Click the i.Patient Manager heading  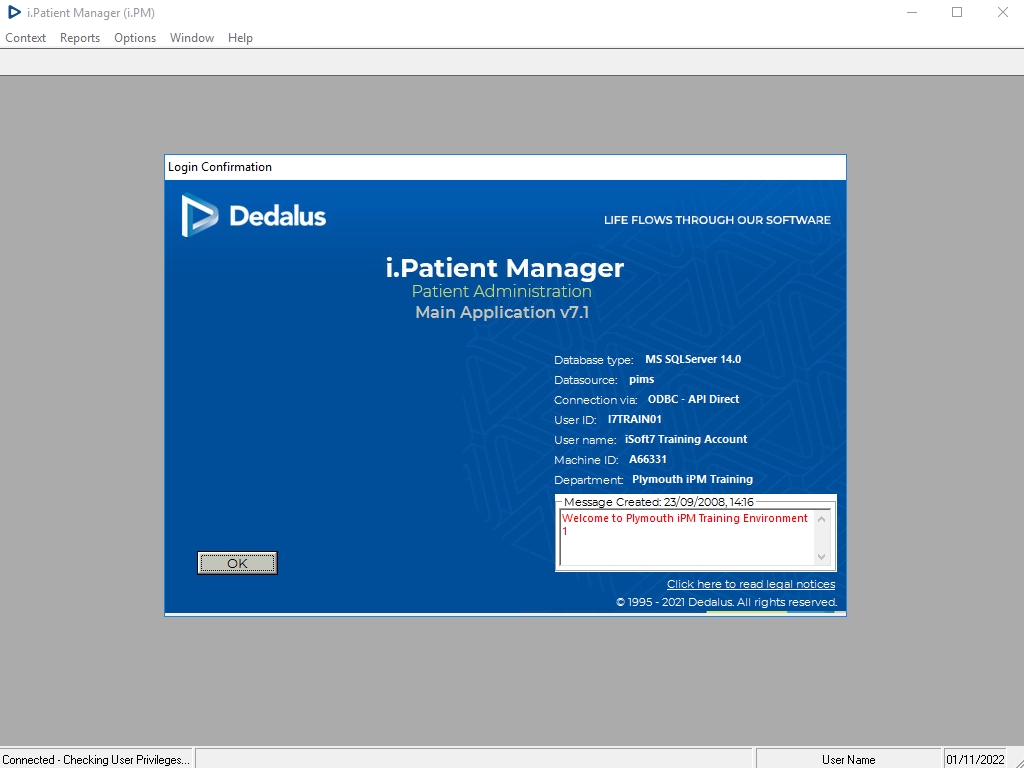pos(505,268)
